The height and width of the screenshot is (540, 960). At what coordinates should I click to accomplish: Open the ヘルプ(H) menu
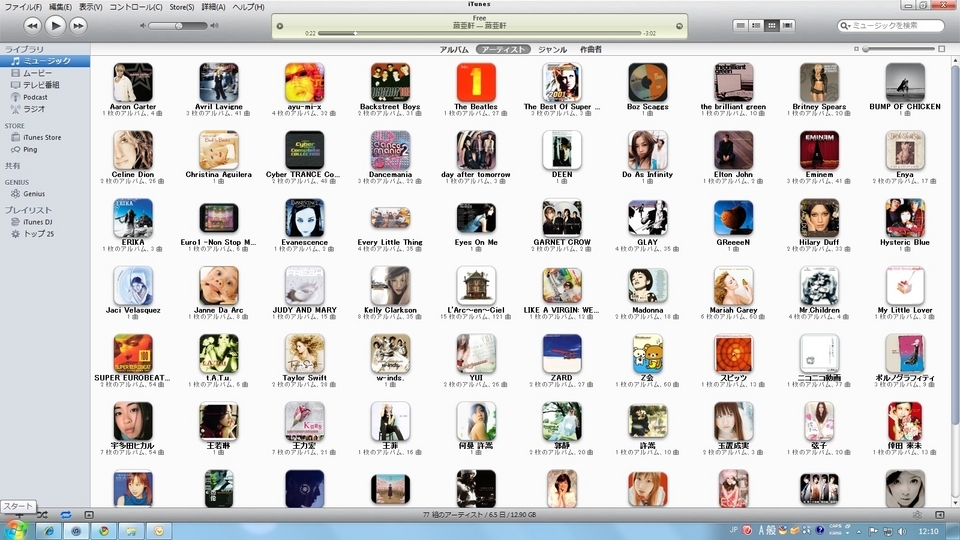248,7
